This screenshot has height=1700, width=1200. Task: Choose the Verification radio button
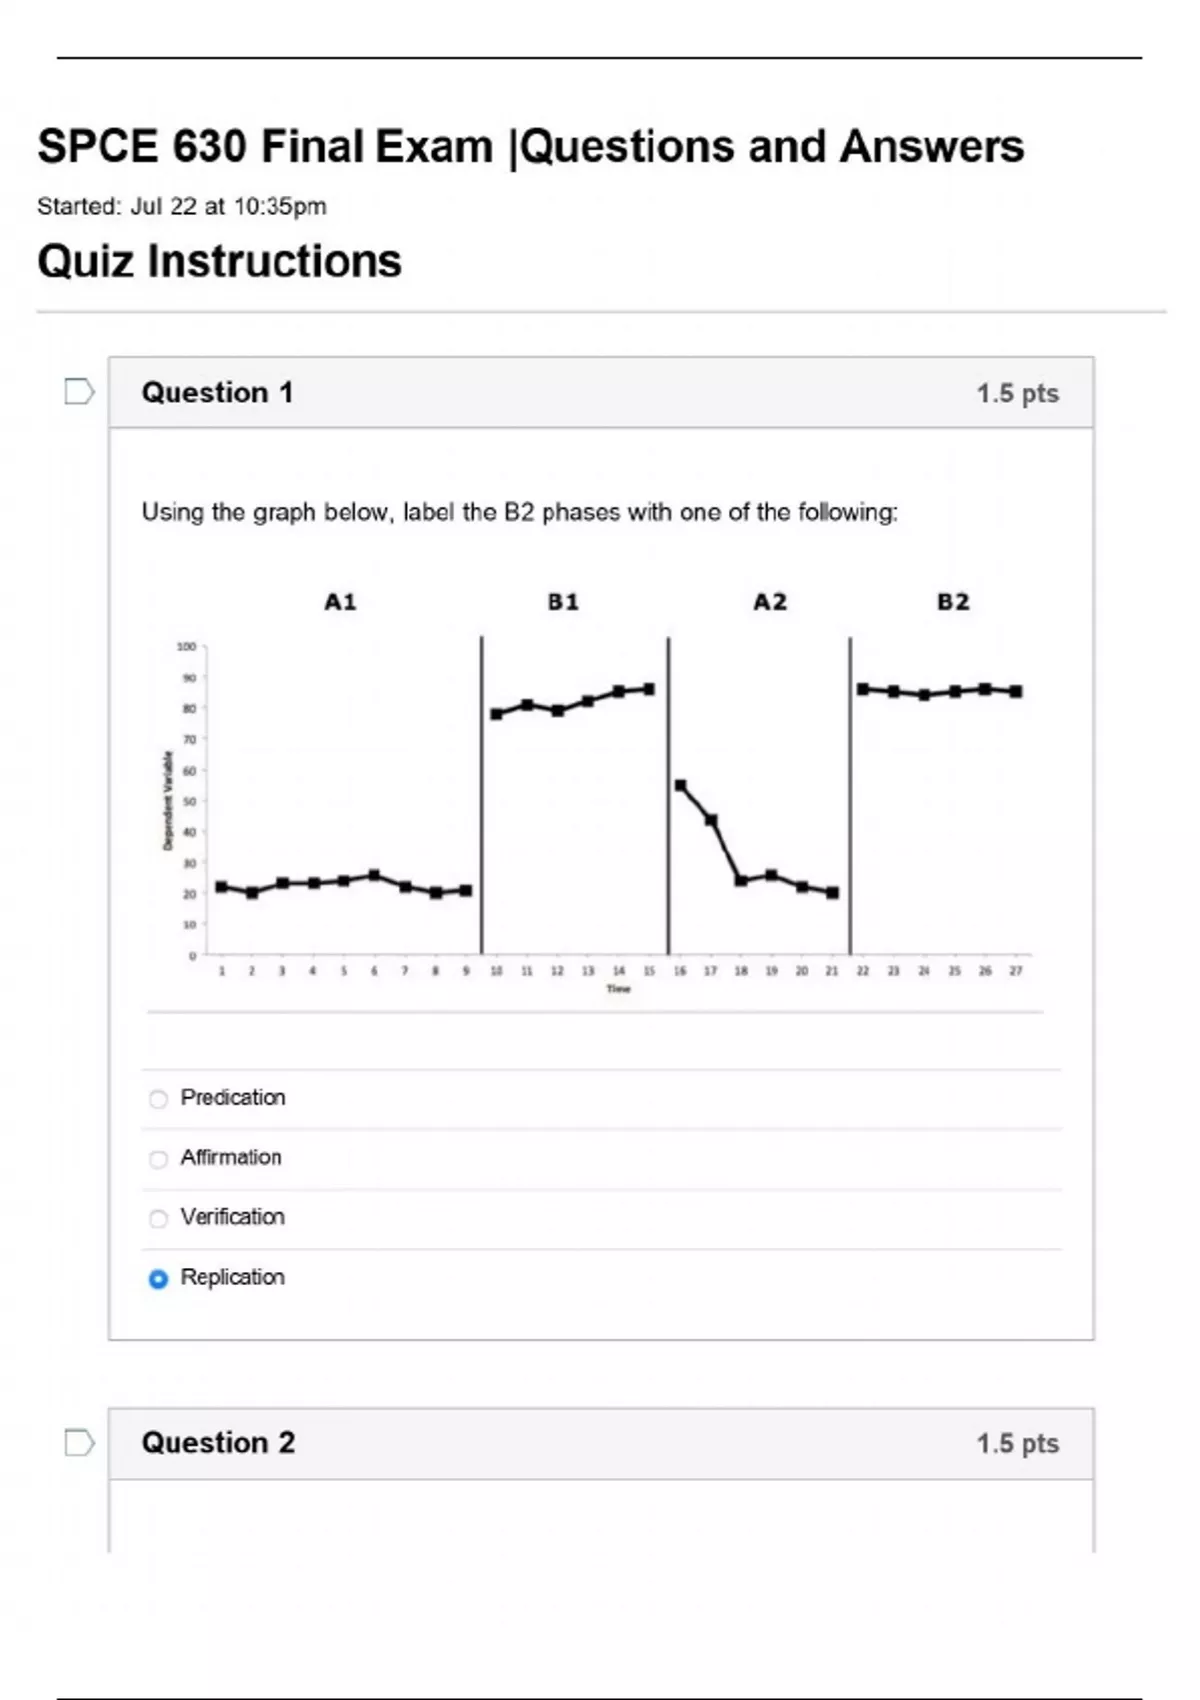coord(158,1218)
